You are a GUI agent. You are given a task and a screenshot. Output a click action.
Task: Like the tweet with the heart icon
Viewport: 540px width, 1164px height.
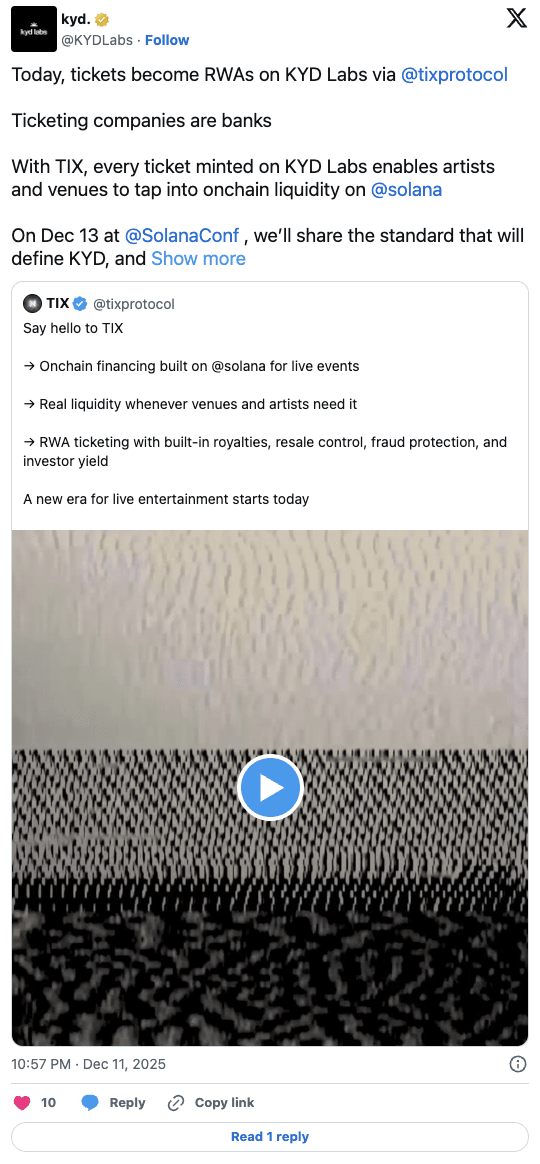22,1102
